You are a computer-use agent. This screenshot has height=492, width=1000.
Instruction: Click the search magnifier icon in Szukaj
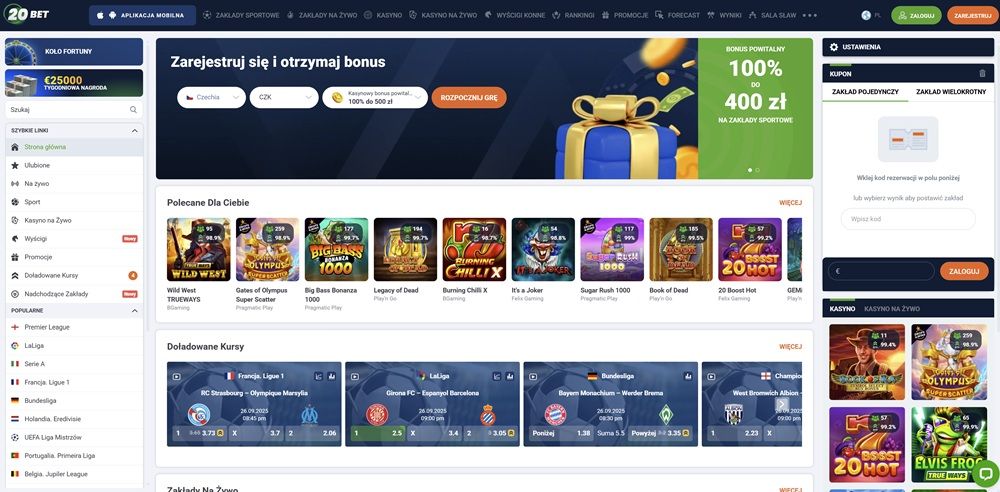point(133,110)
